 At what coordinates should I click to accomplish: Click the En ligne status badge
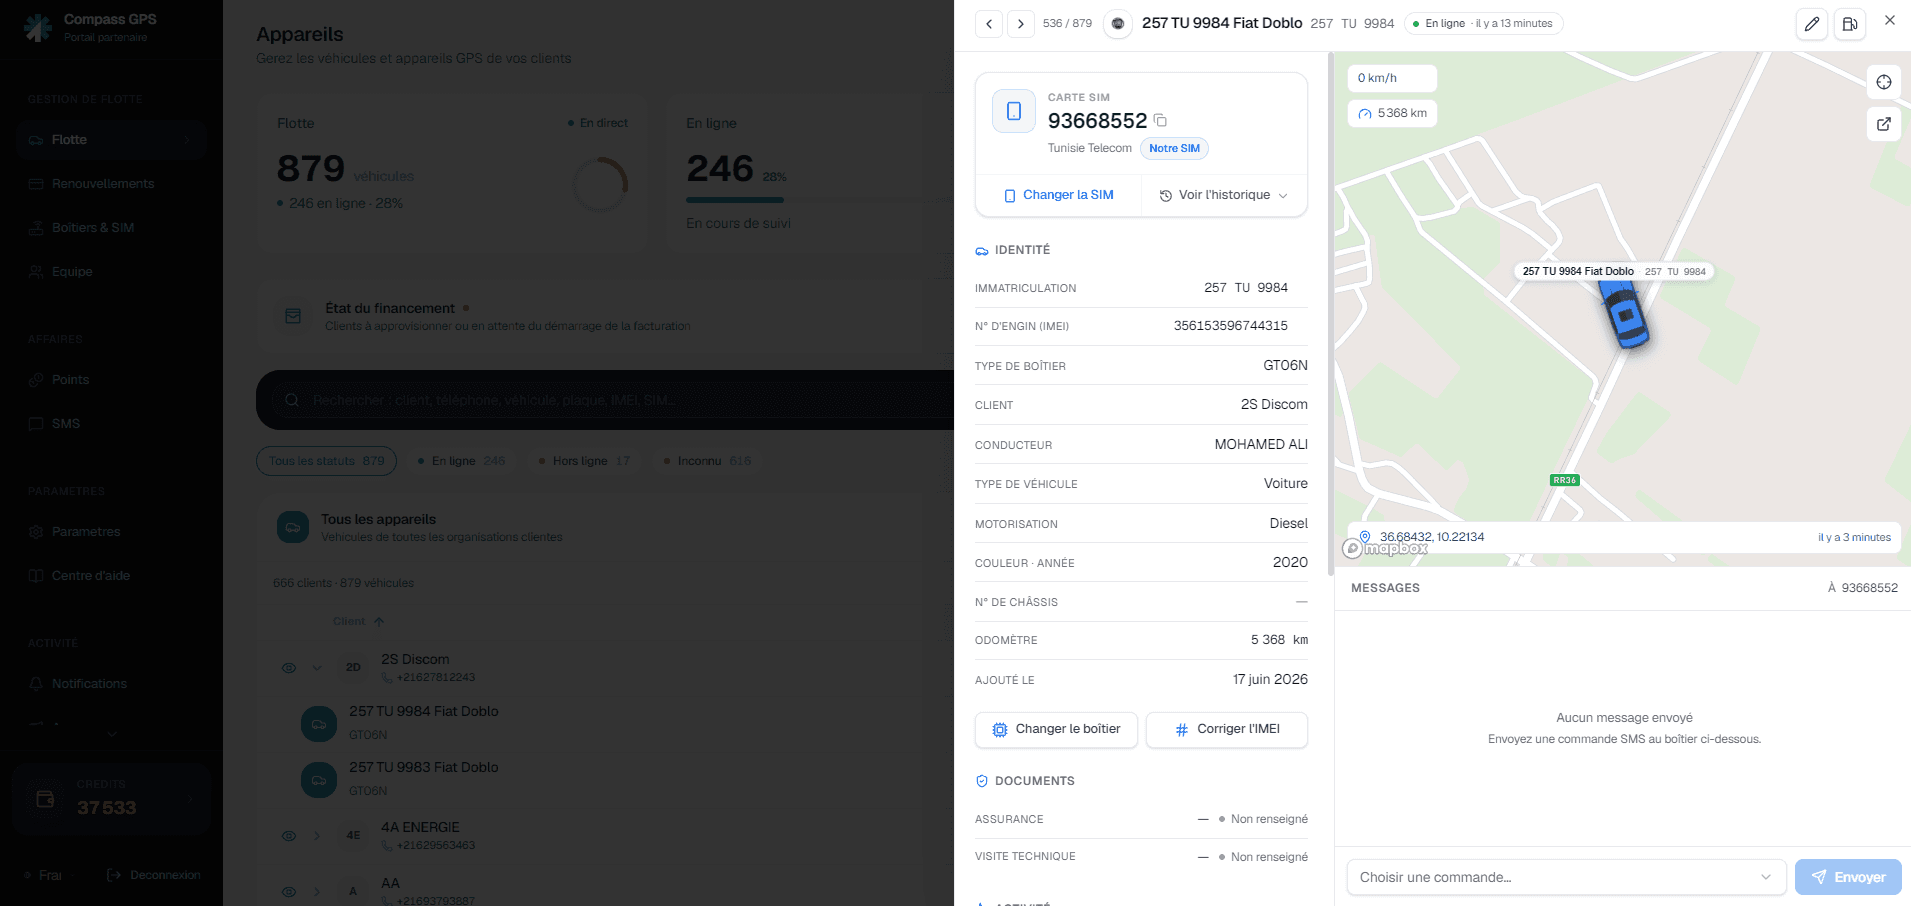1483,24
